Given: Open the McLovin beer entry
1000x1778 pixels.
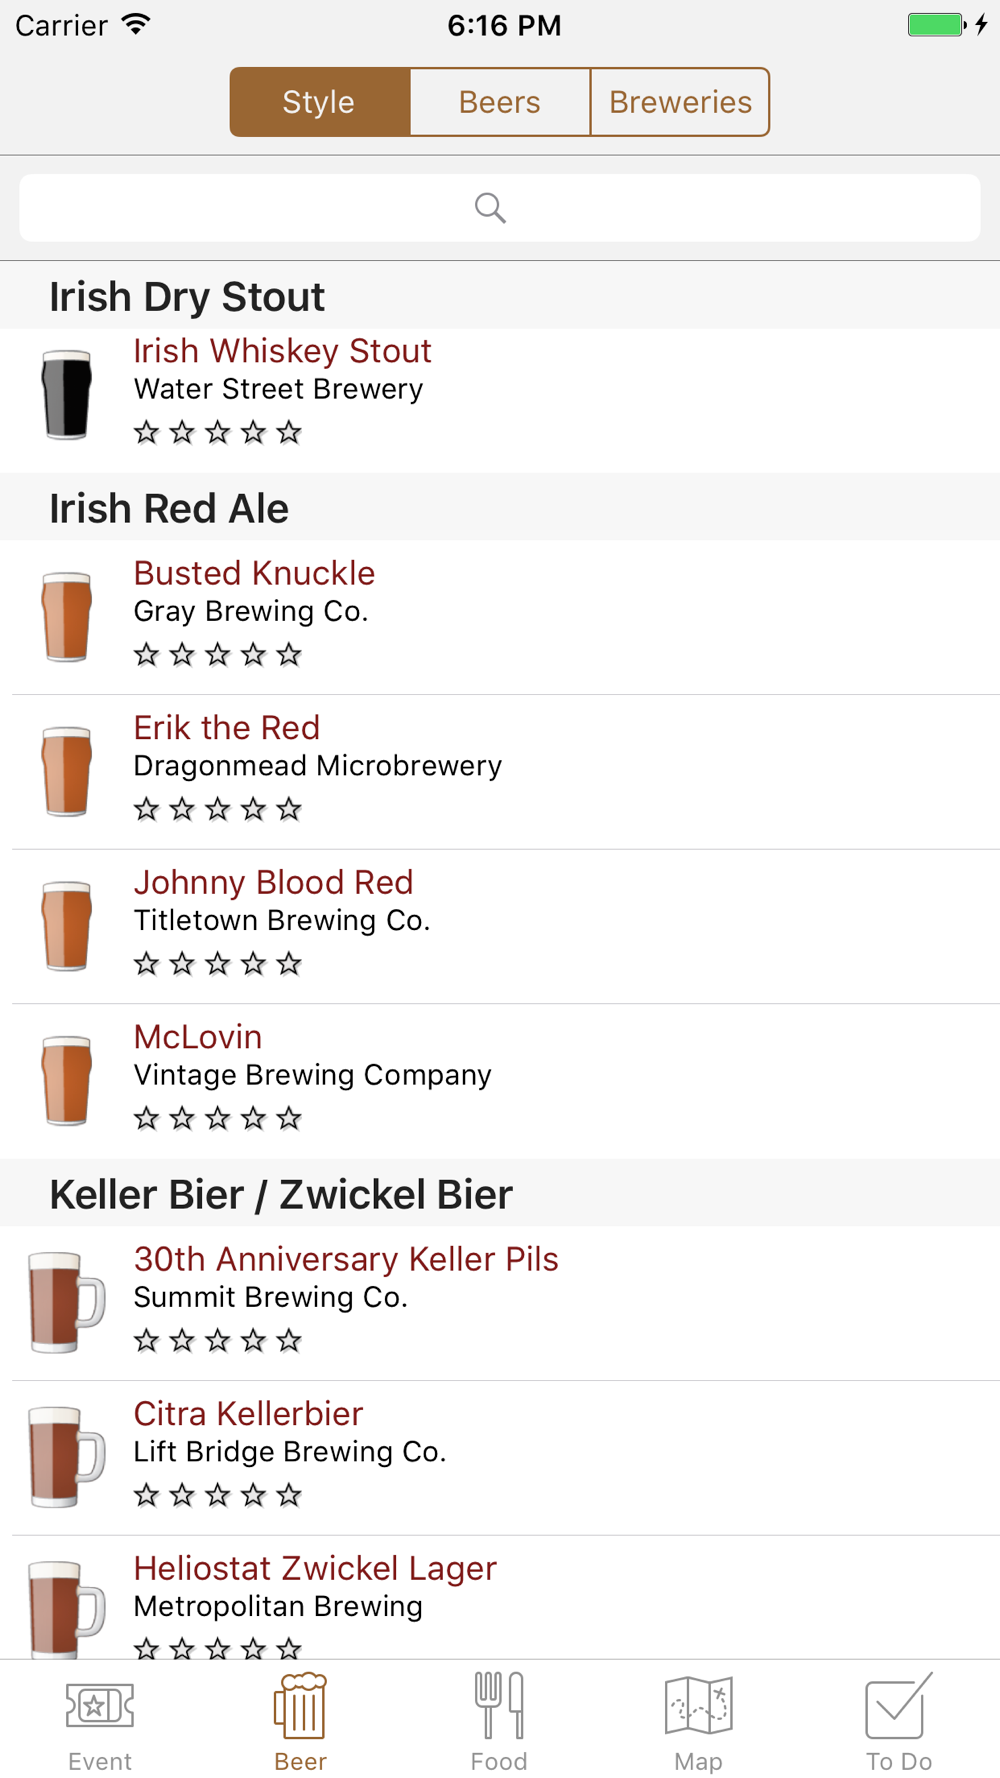Looking at the screenshot, I should [x=500, y=1082].
